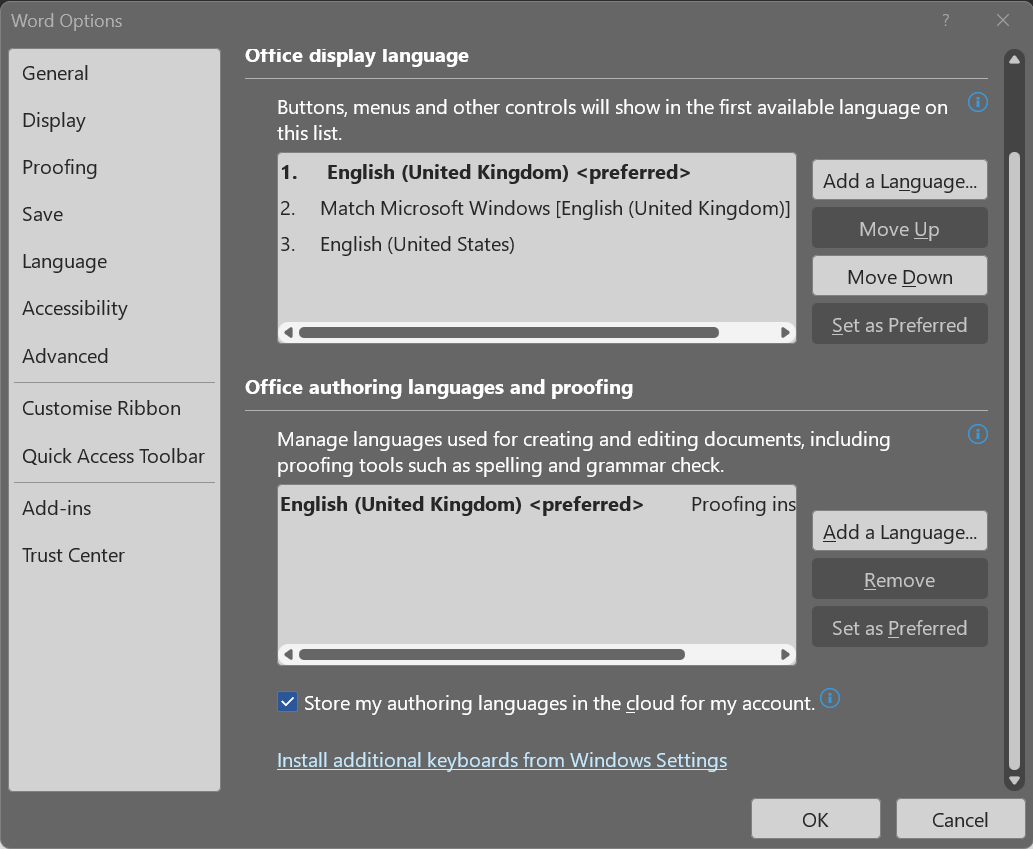Click the dialog scroll up arrow
1033x849 pixels.
(x=1015, y=59)
